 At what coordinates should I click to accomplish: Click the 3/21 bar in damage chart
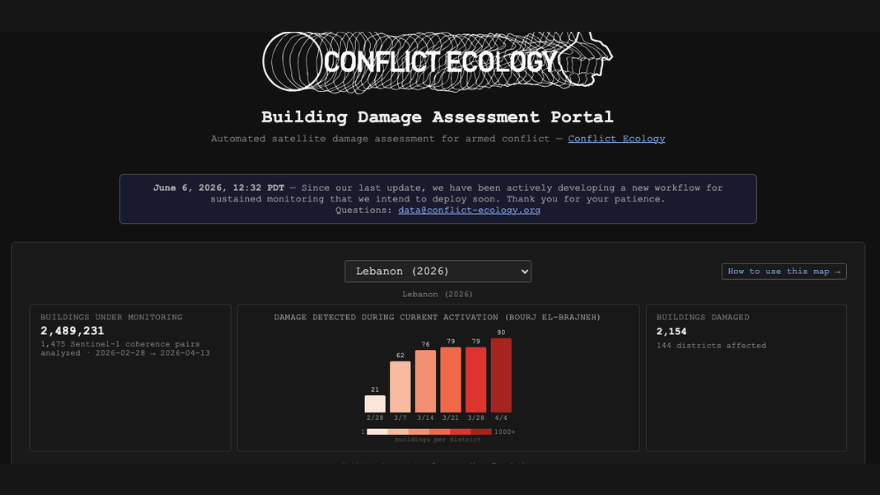451,379
